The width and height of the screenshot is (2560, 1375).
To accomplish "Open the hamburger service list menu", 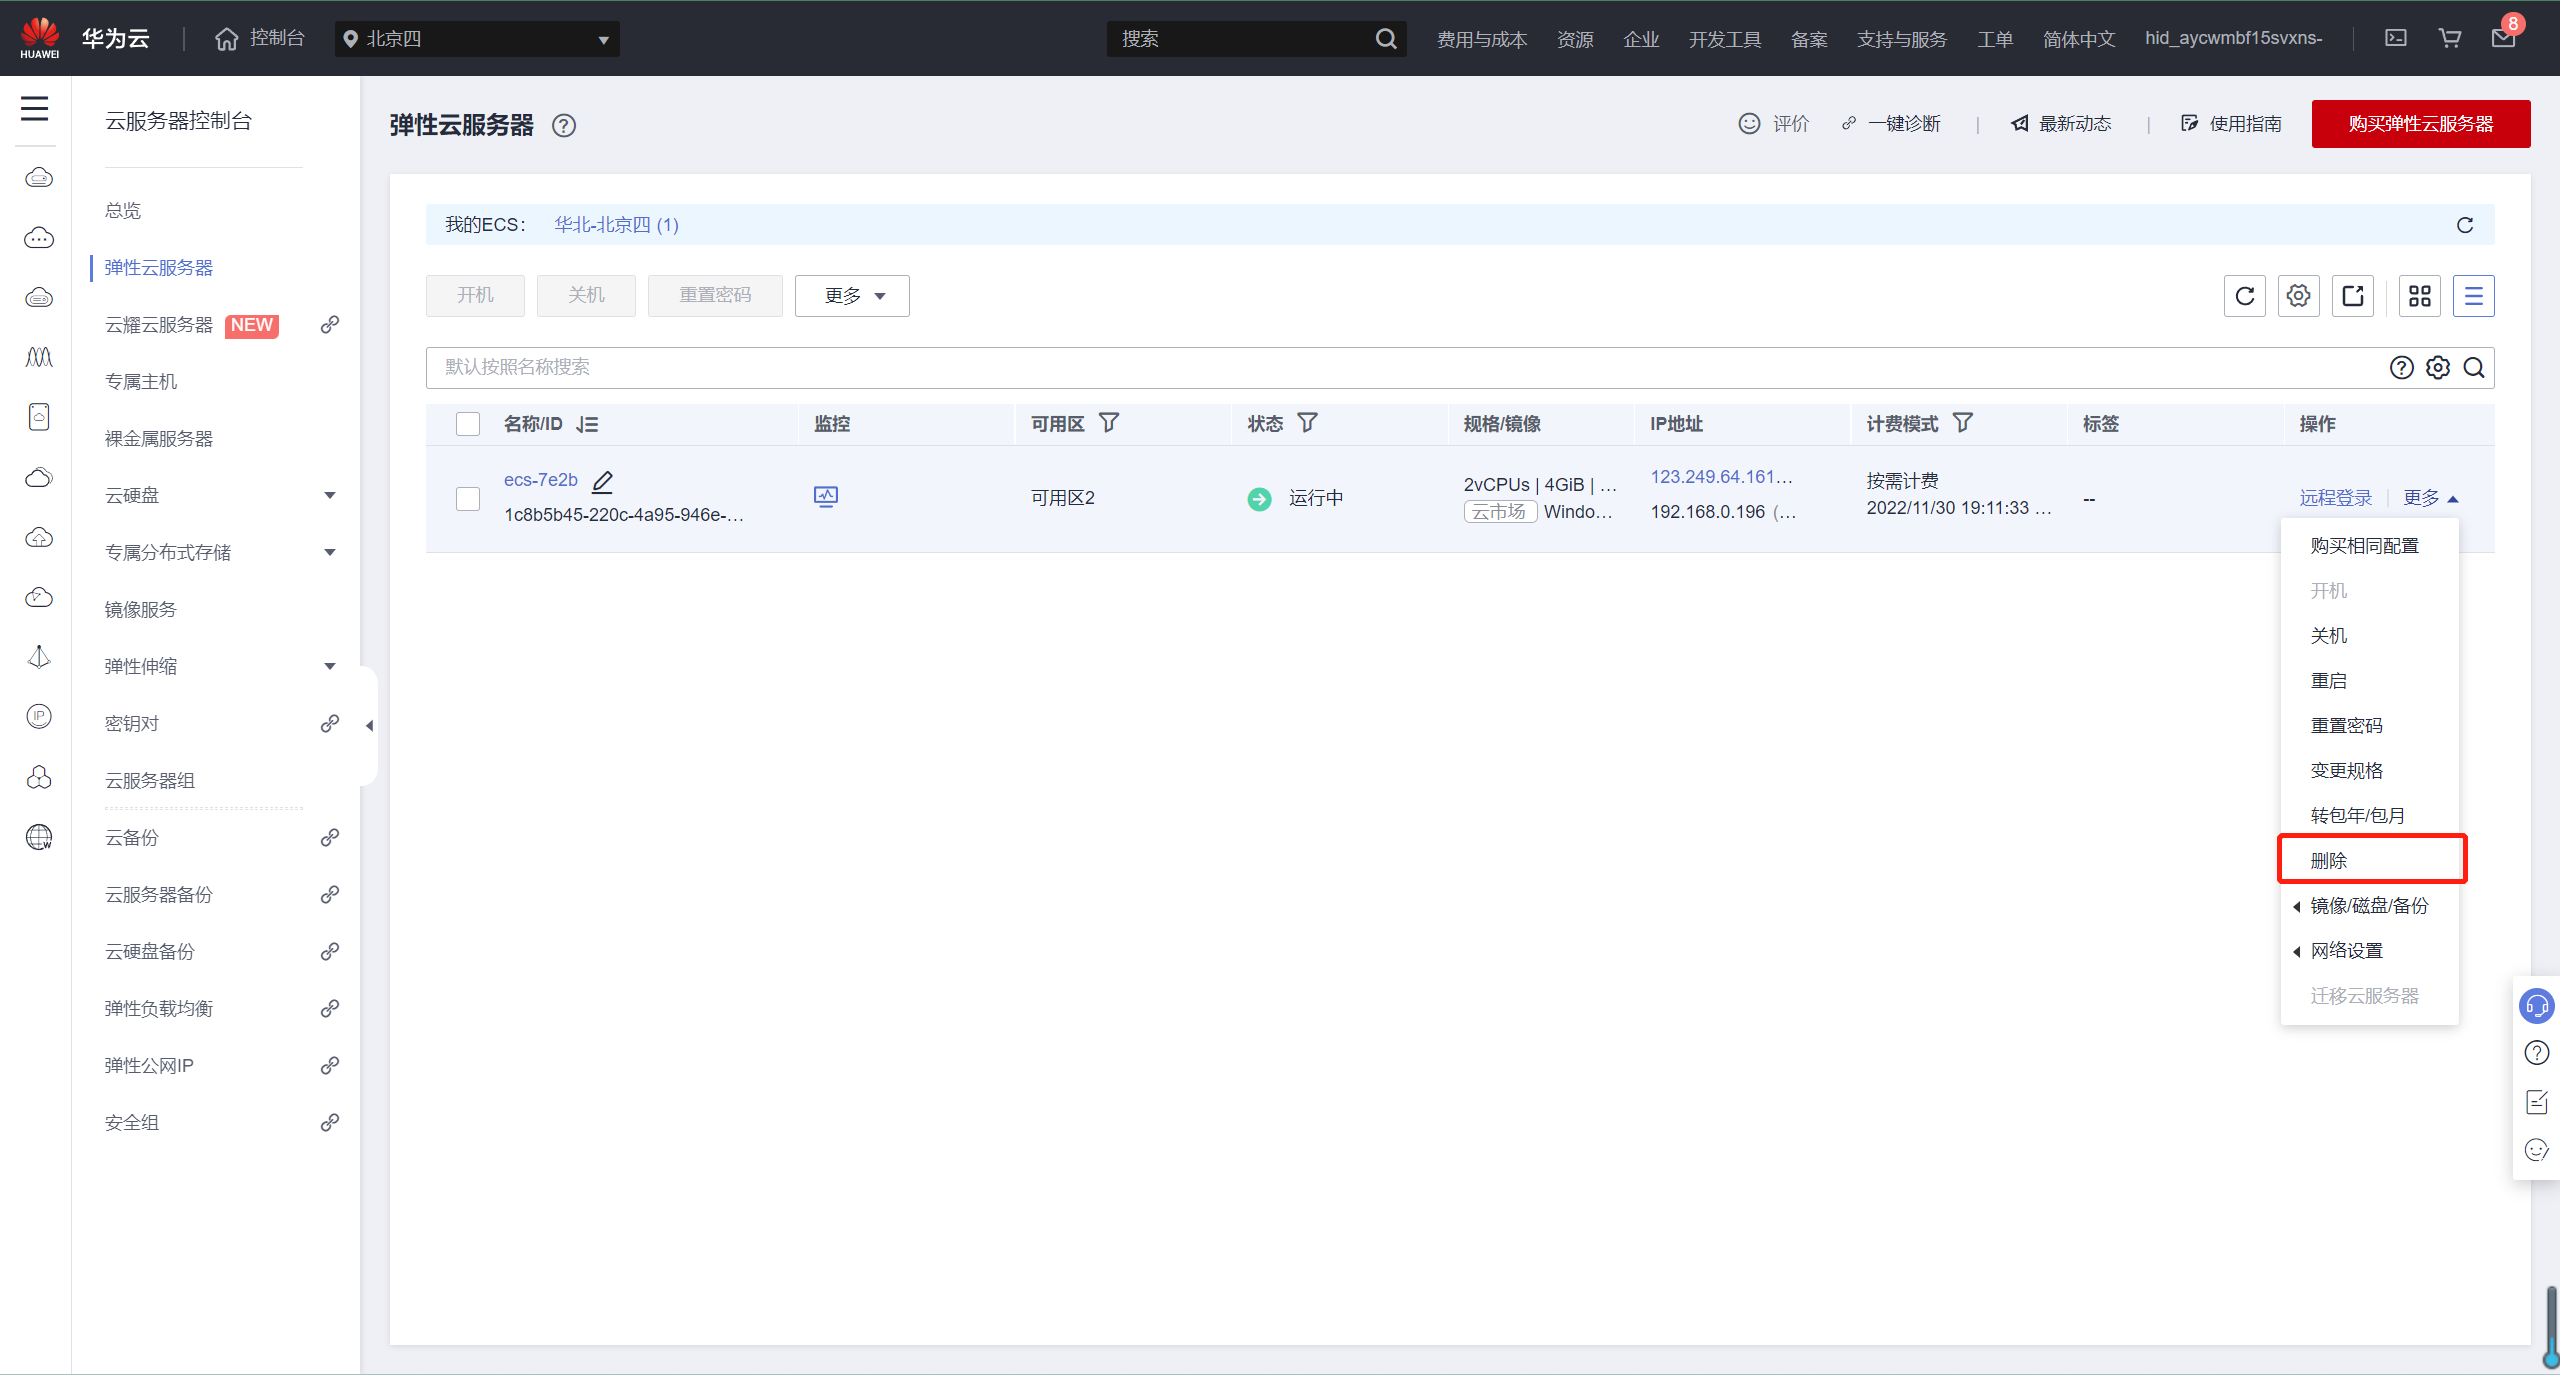I will point(35,108).
